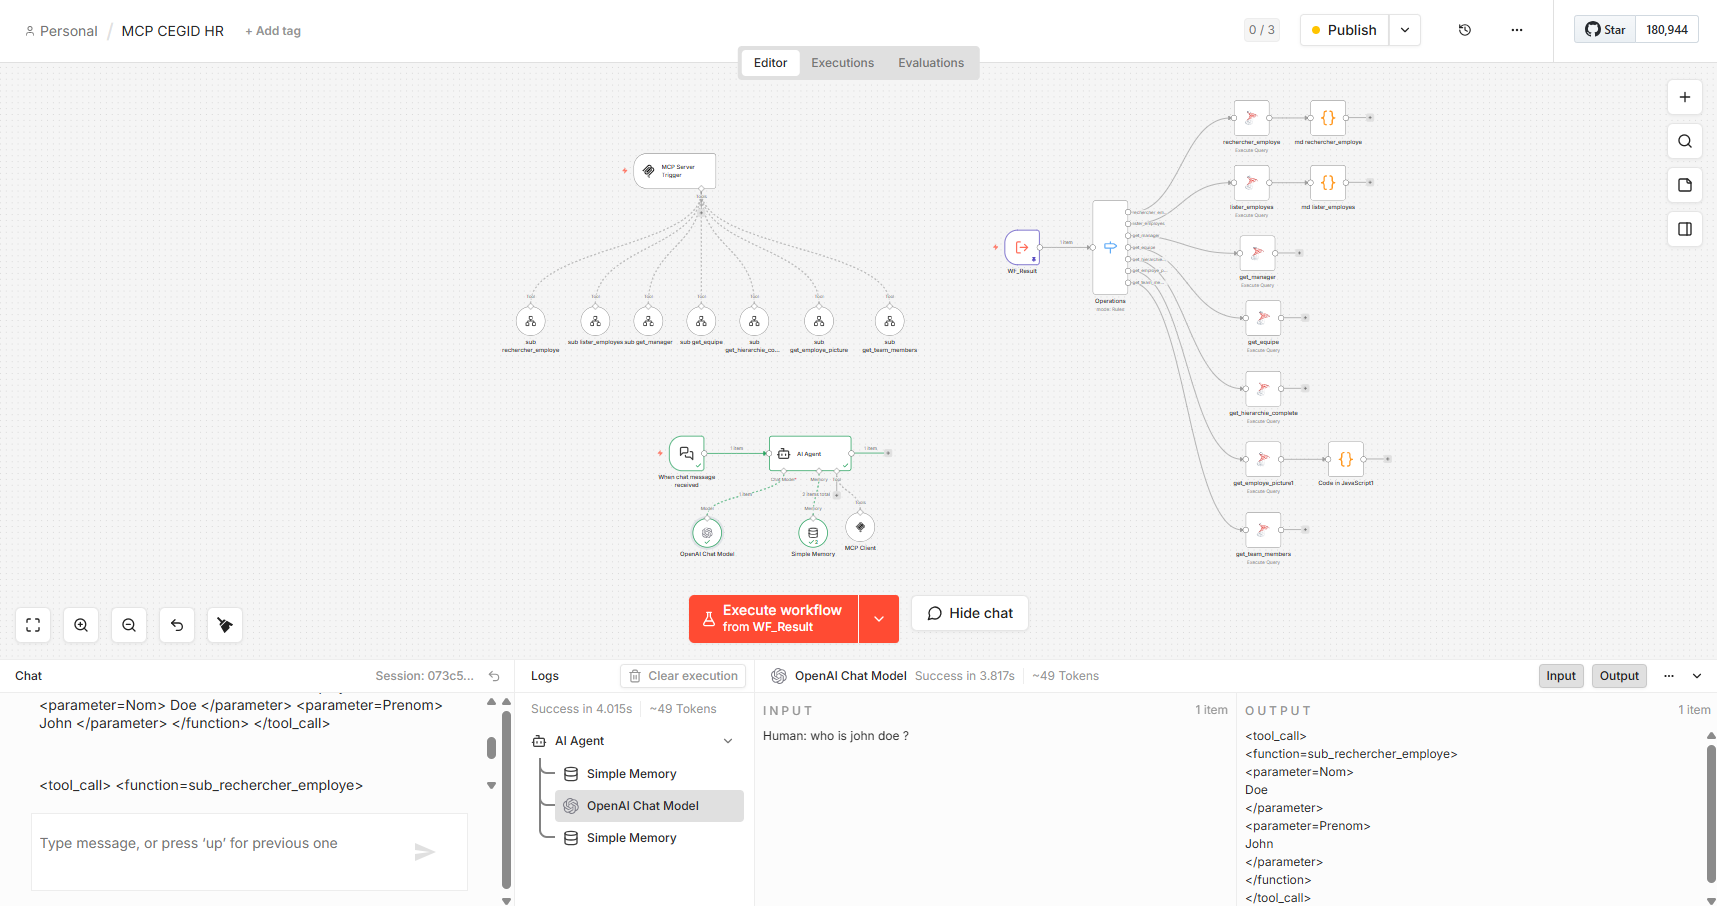Screen dimensions: 1717x906
Task: Select the AI Agent node
Action: 810,453
